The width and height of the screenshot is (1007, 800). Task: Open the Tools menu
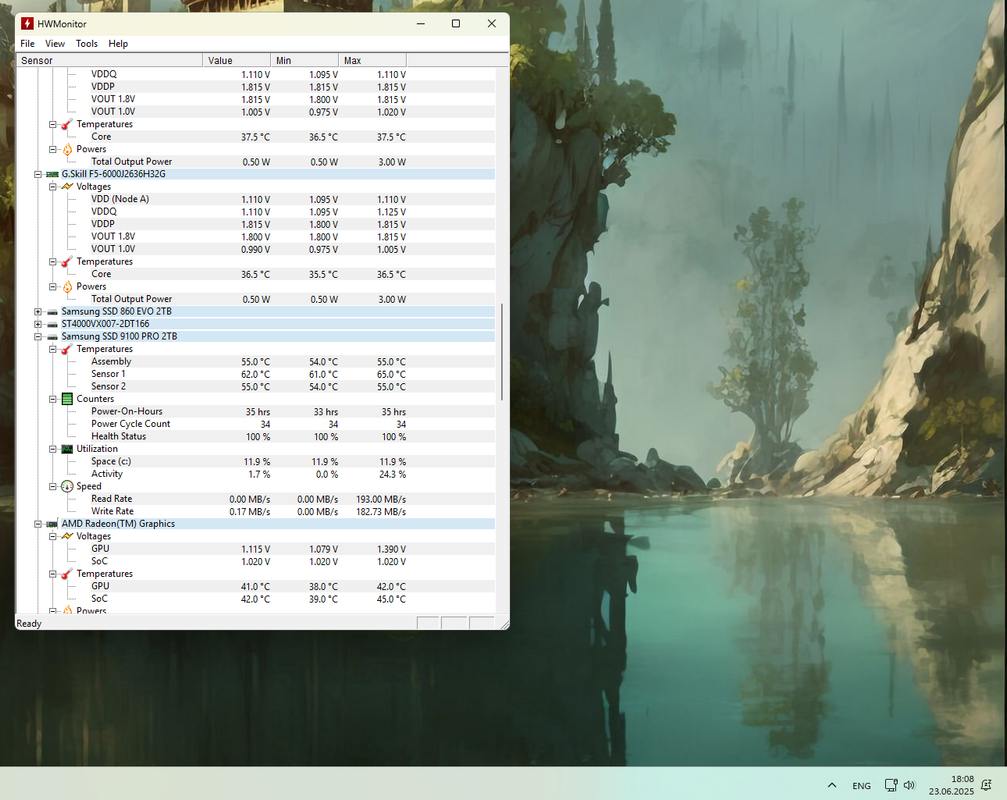click(x=87, y=44)
